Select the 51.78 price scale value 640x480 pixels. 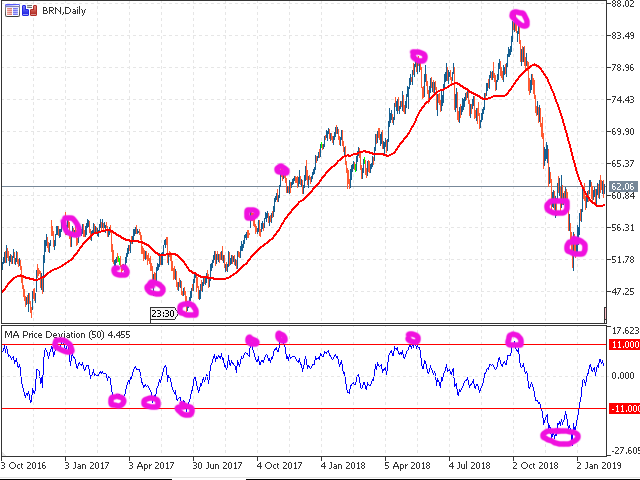coord(623,259)
